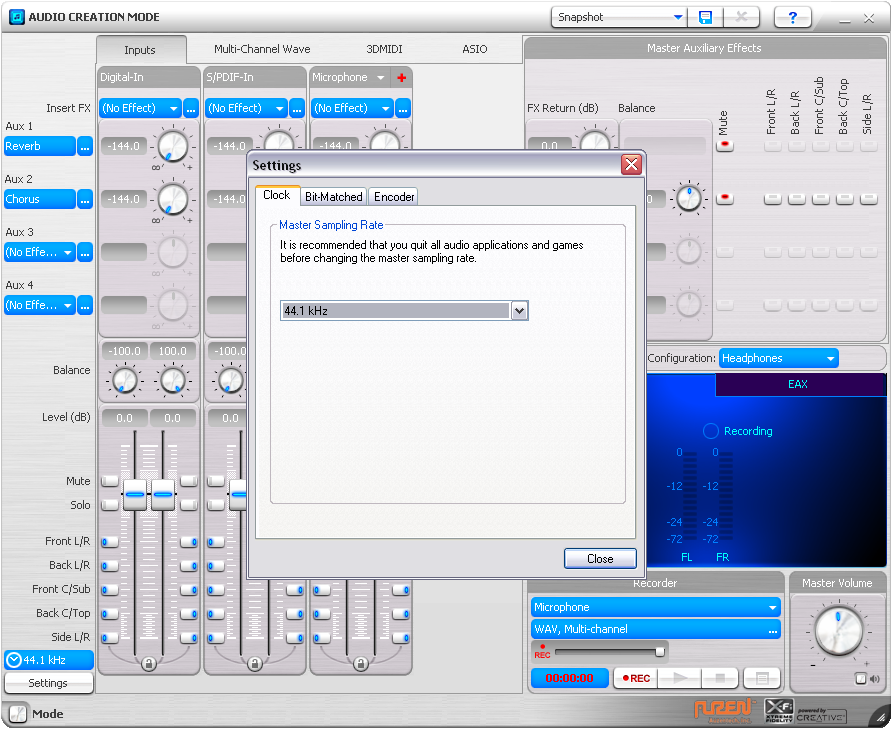Expand the Snapshot dropdown list
This screenshot has width=892, height=729.
[x=678, y=17]
